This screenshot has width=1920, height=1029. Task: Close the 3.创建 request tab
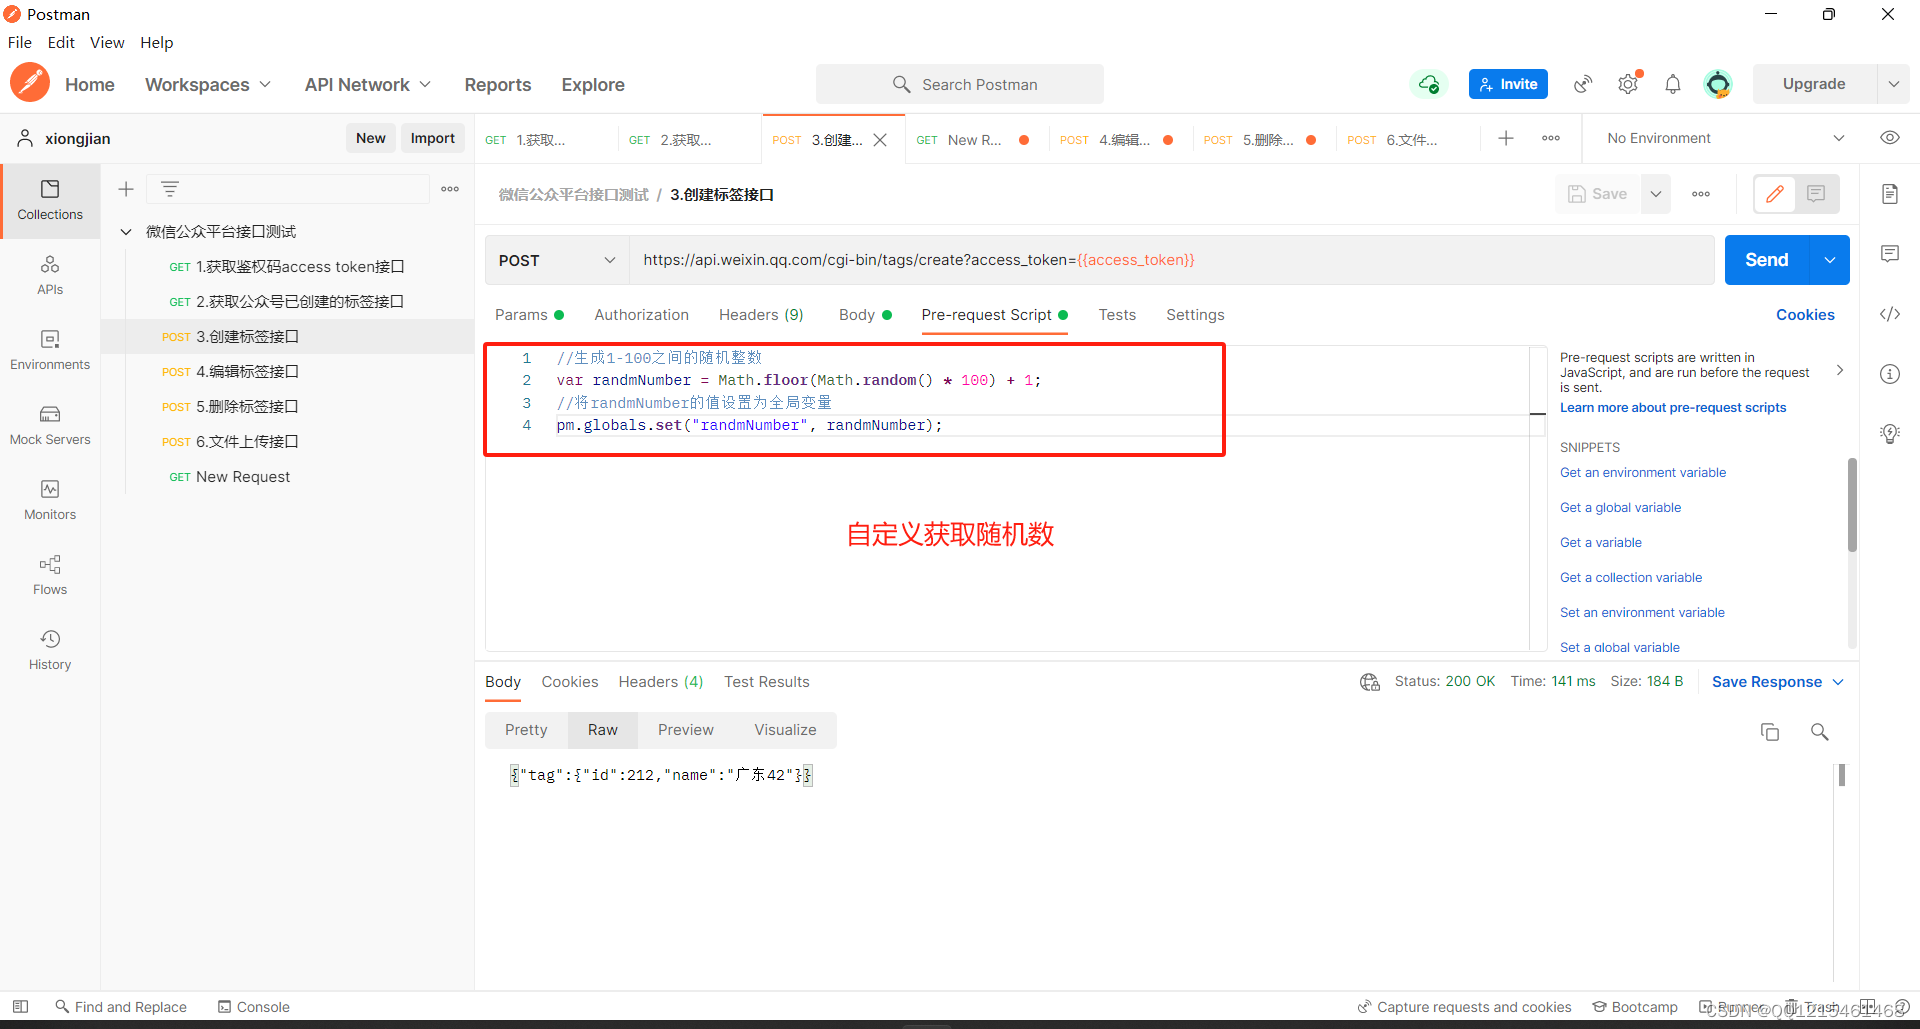click(880, 140)
